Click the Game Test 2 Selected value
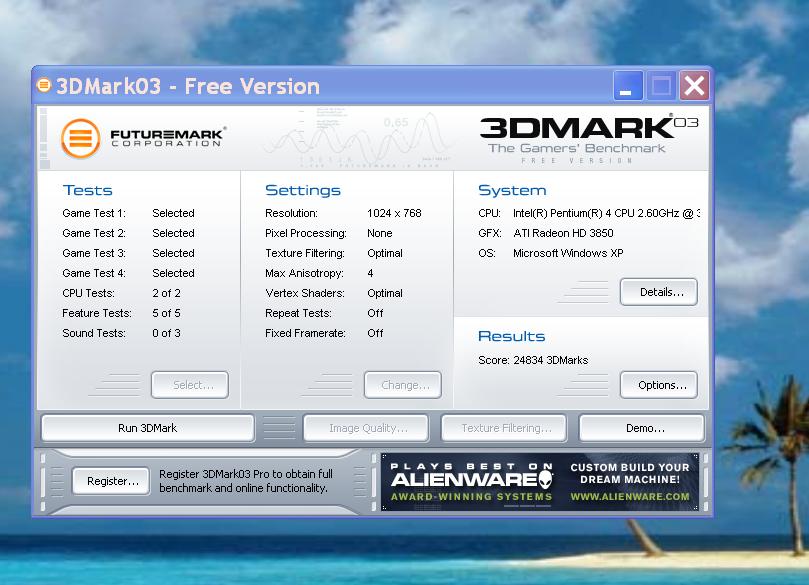Viewport: 809px width, 585px height. click(173, 233)
